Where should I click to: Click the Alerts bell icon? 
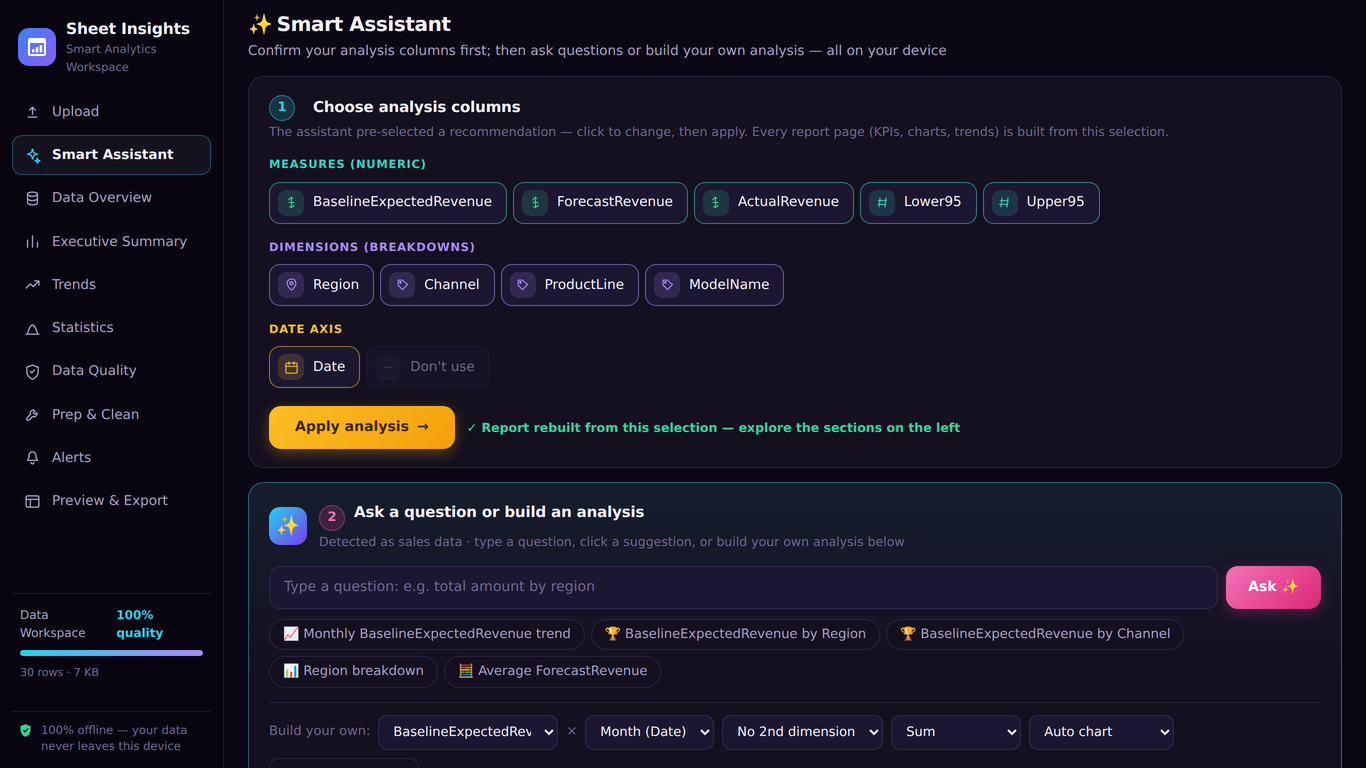(x=32, y=458)
